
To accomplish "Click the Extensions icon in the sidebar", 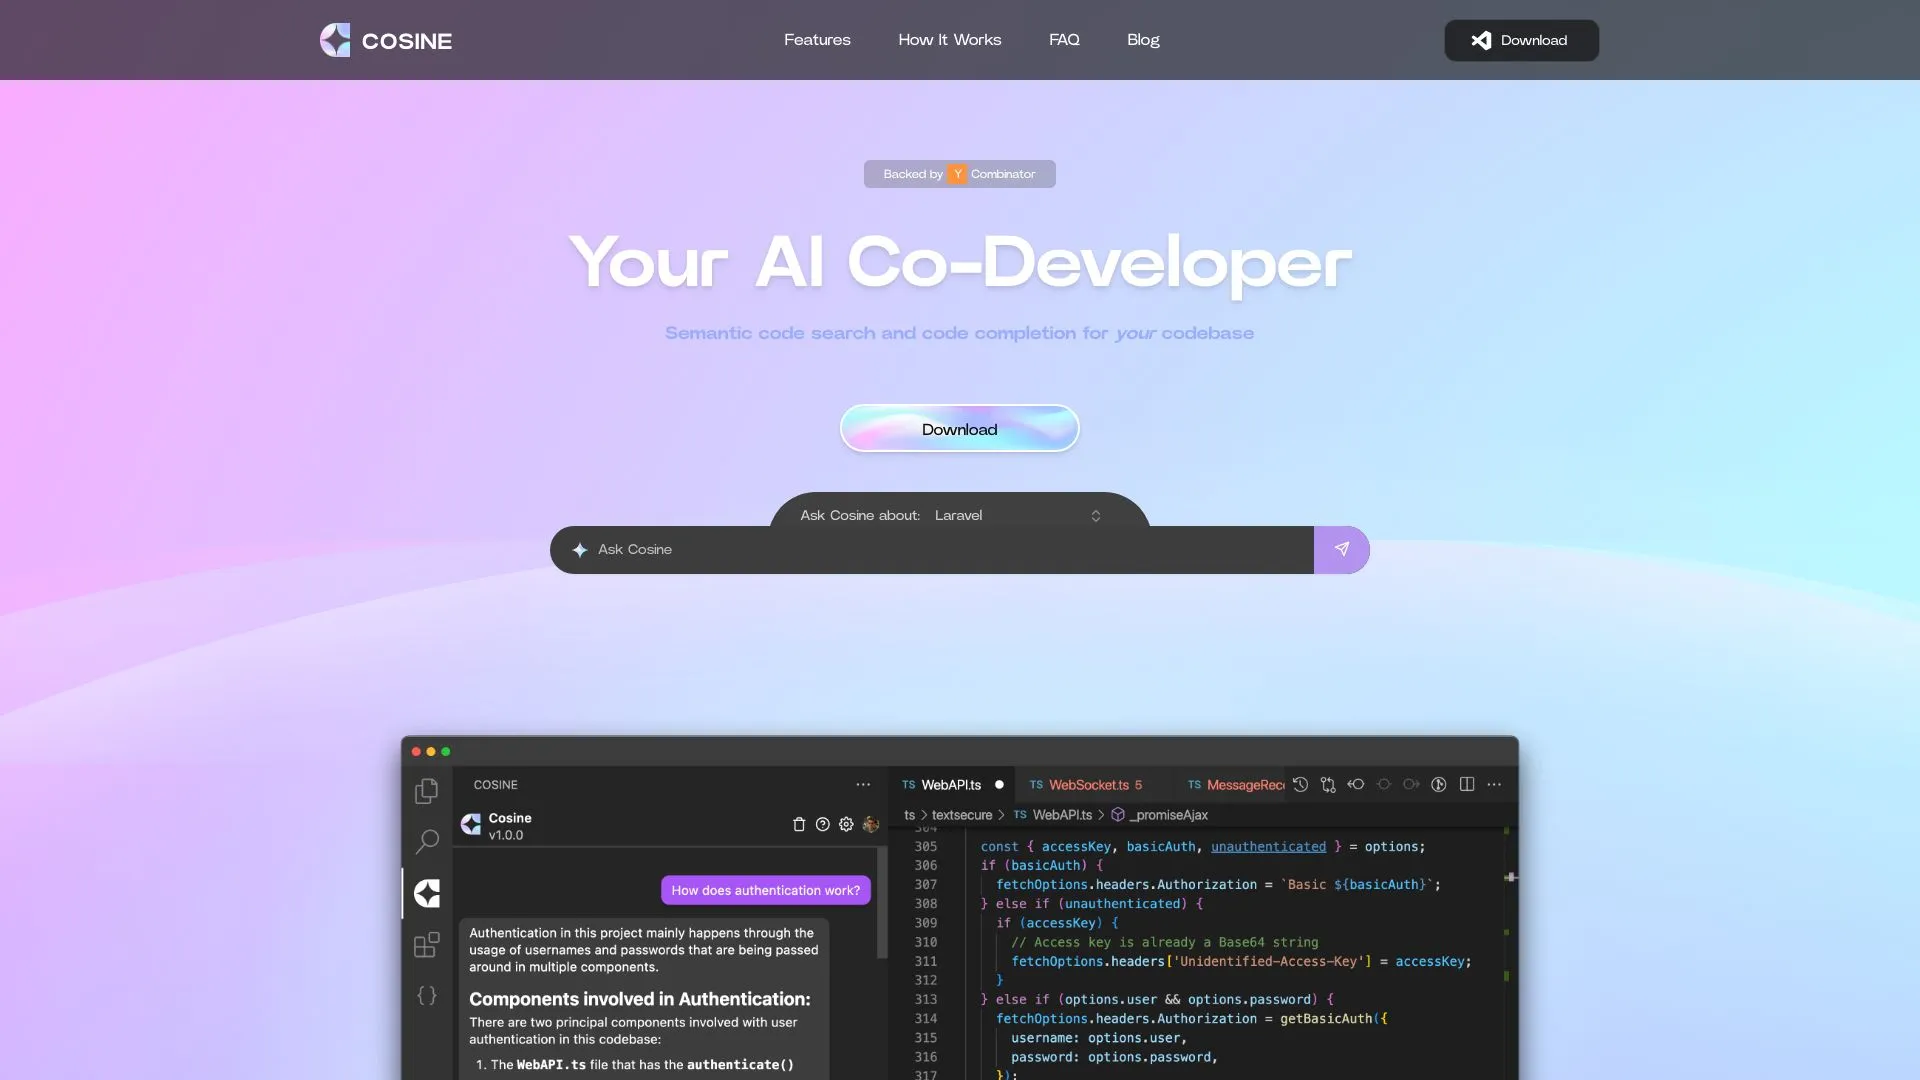I will (x=427, y=945).
